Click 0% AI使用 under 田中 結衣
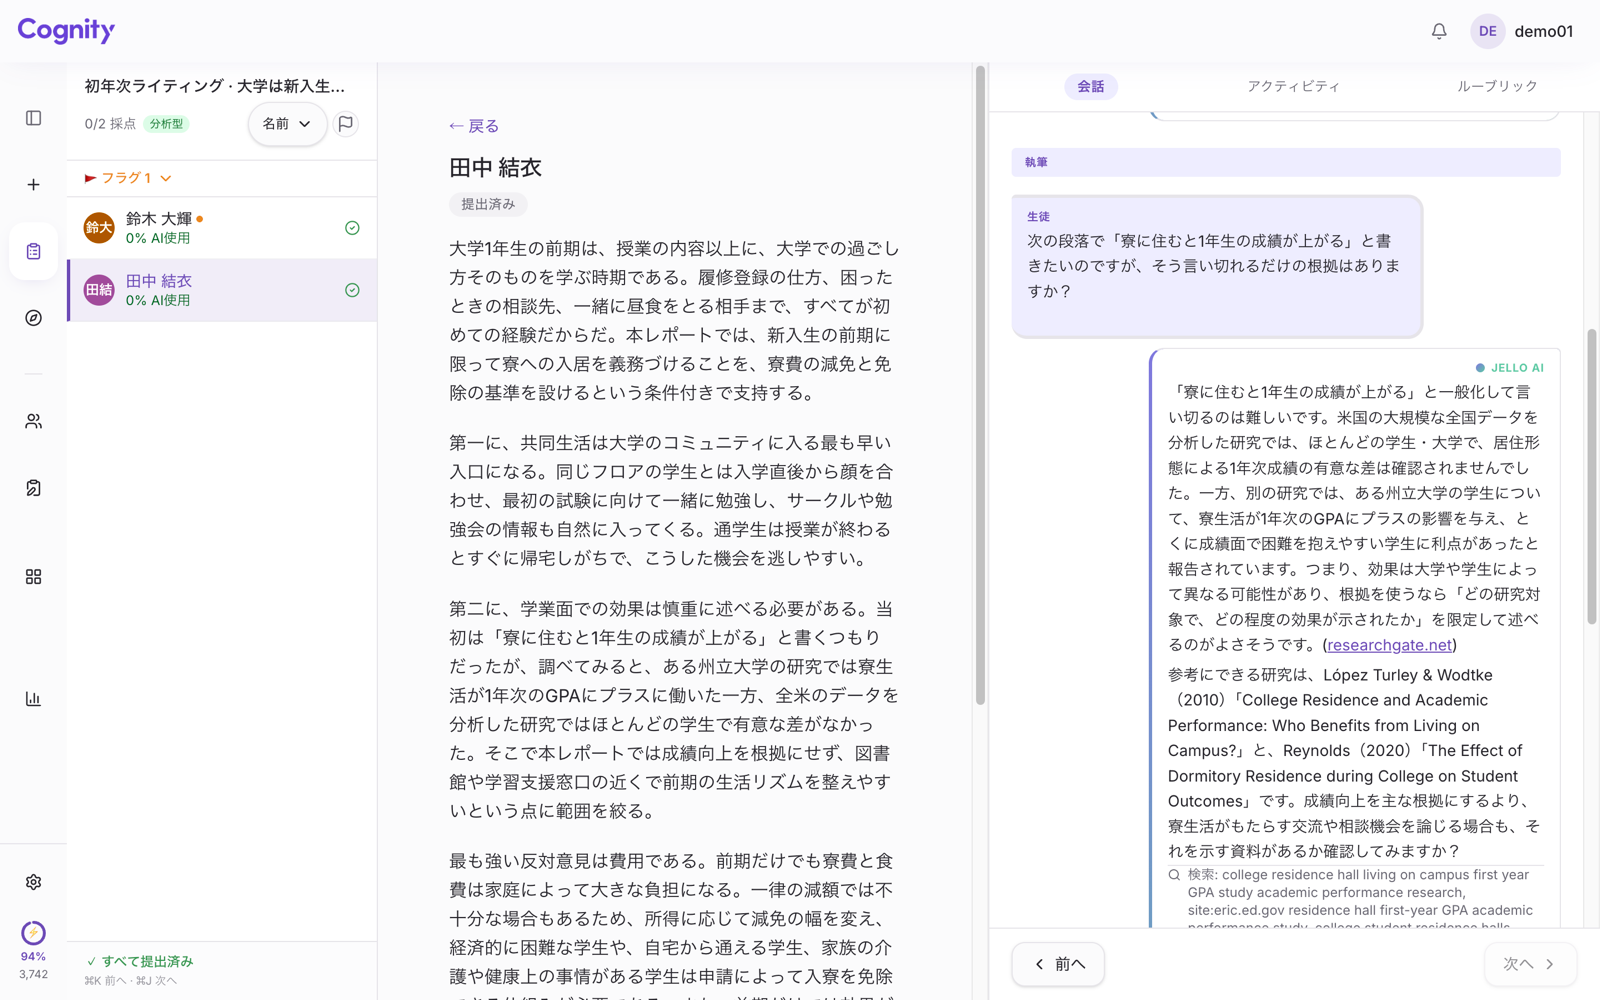1600x1000 pixels. pyautogui.click(x=158, y=300)
